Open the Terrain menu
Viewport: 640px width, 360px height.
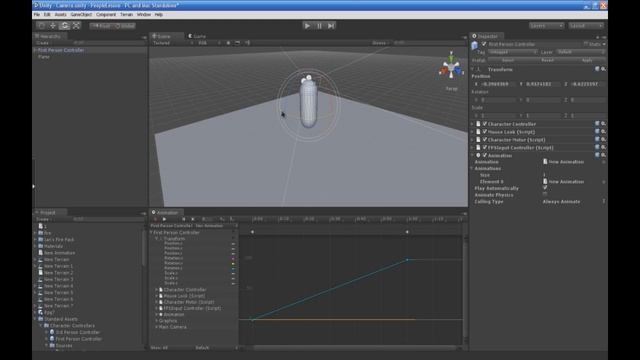tap(127, 14)
